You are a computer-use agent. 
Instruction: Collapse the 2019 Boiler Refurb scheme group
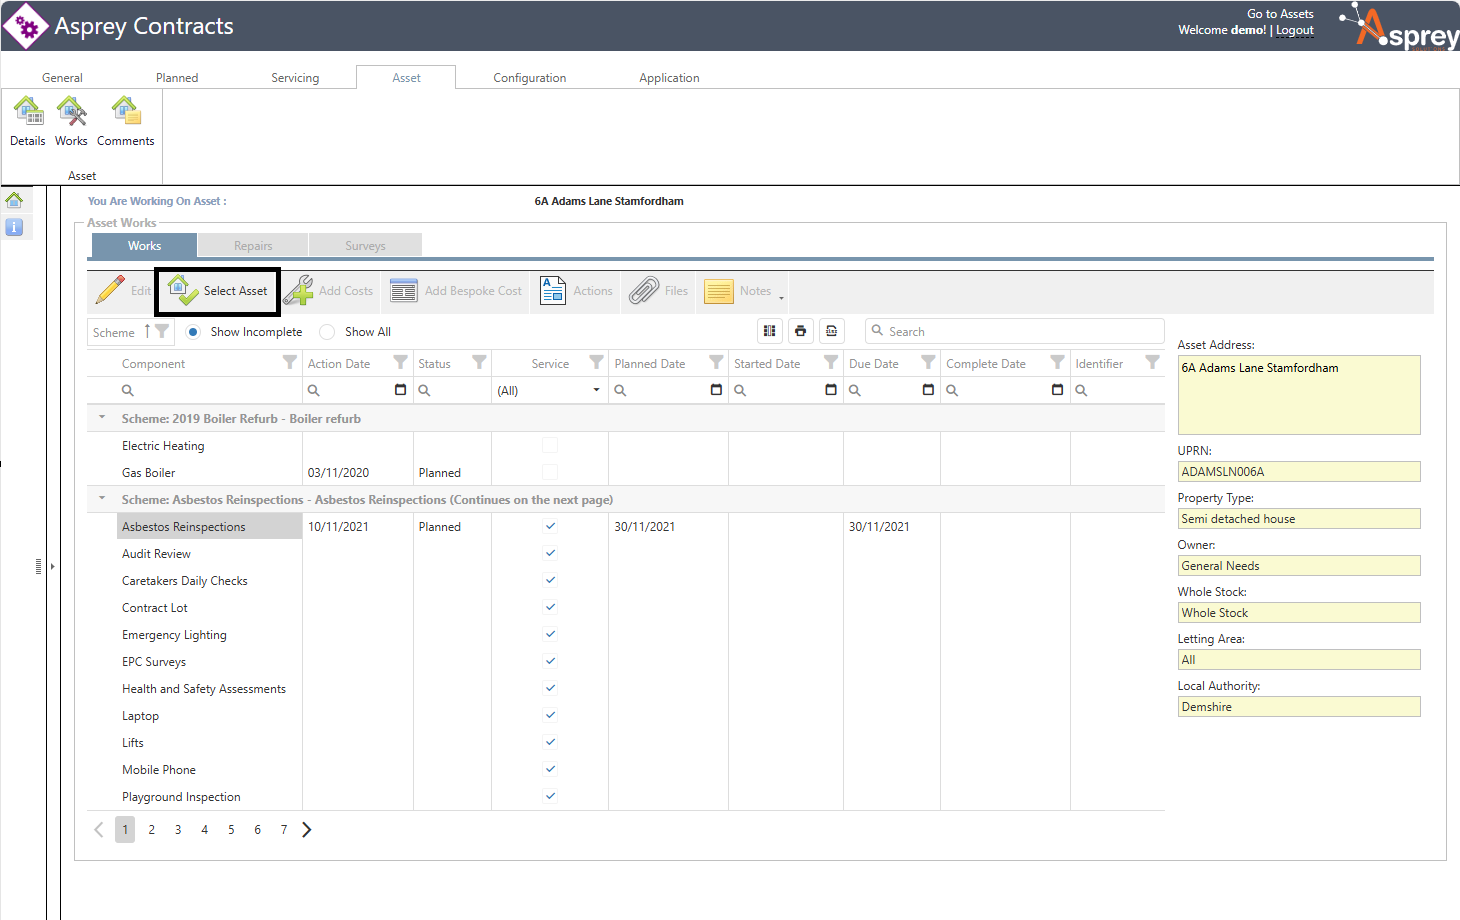(x=102, y=418)
